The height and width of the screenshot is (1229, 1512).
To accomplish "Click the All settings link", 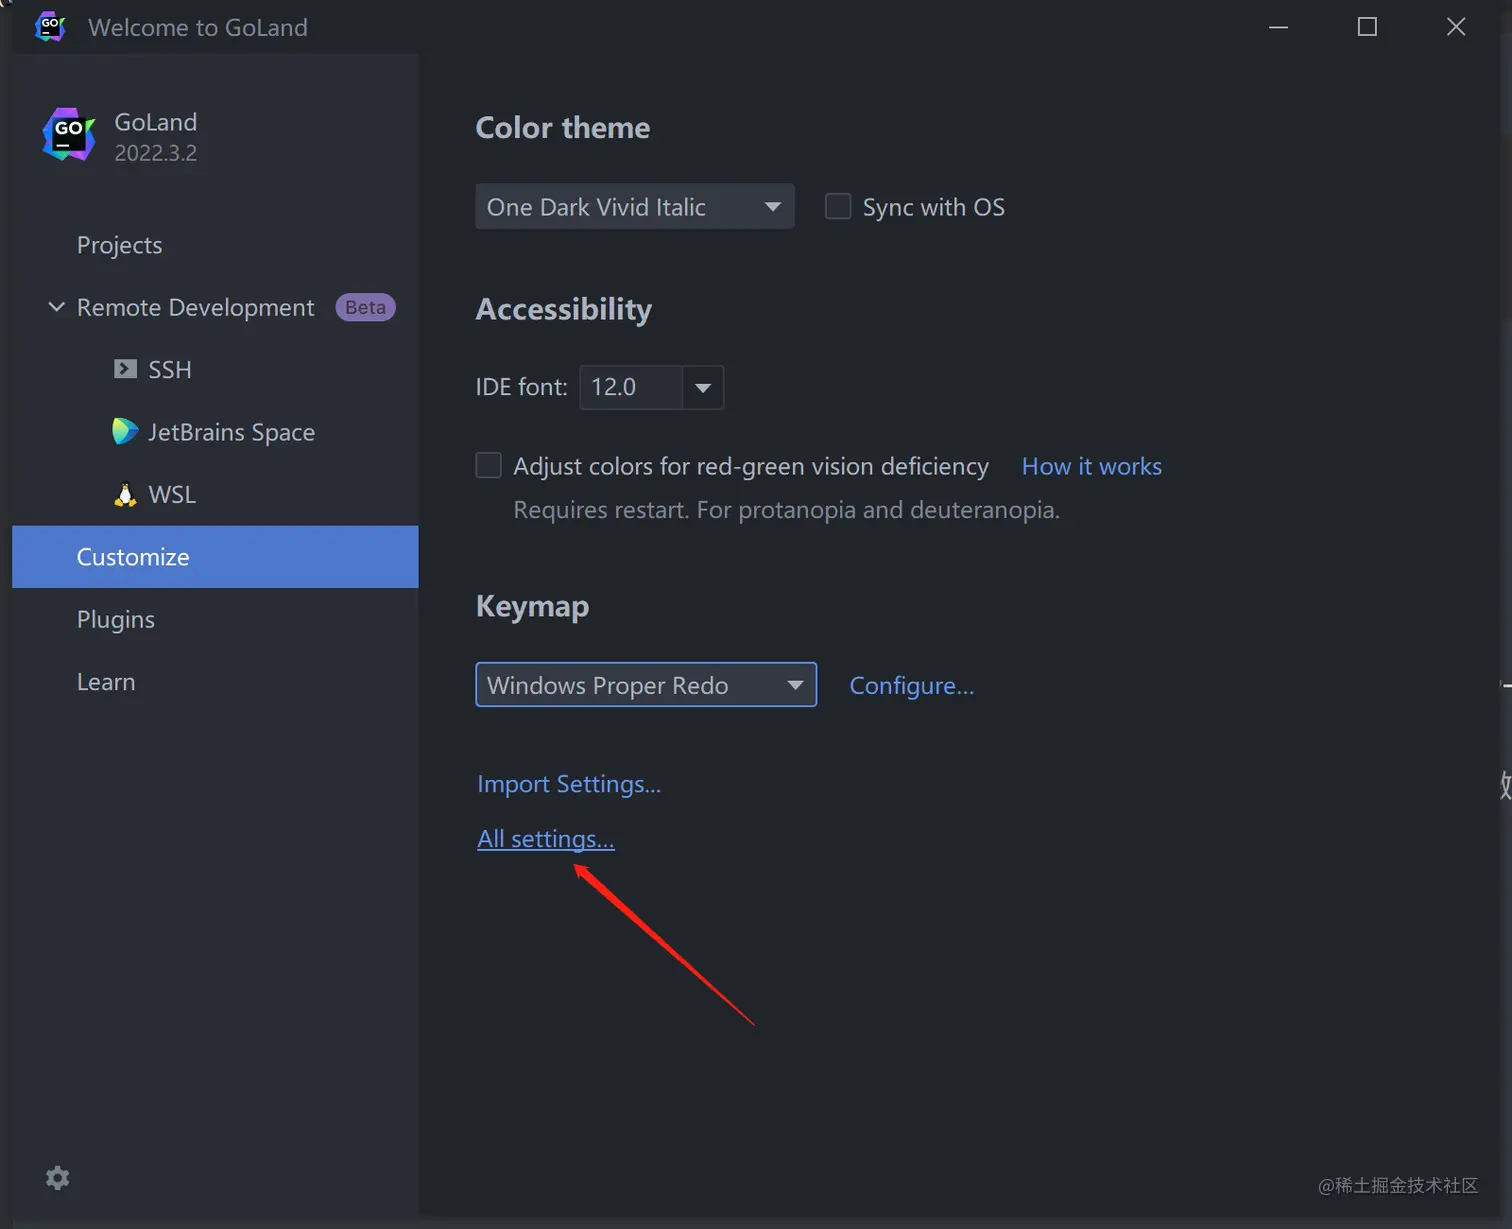I will (x=546, y=839).
